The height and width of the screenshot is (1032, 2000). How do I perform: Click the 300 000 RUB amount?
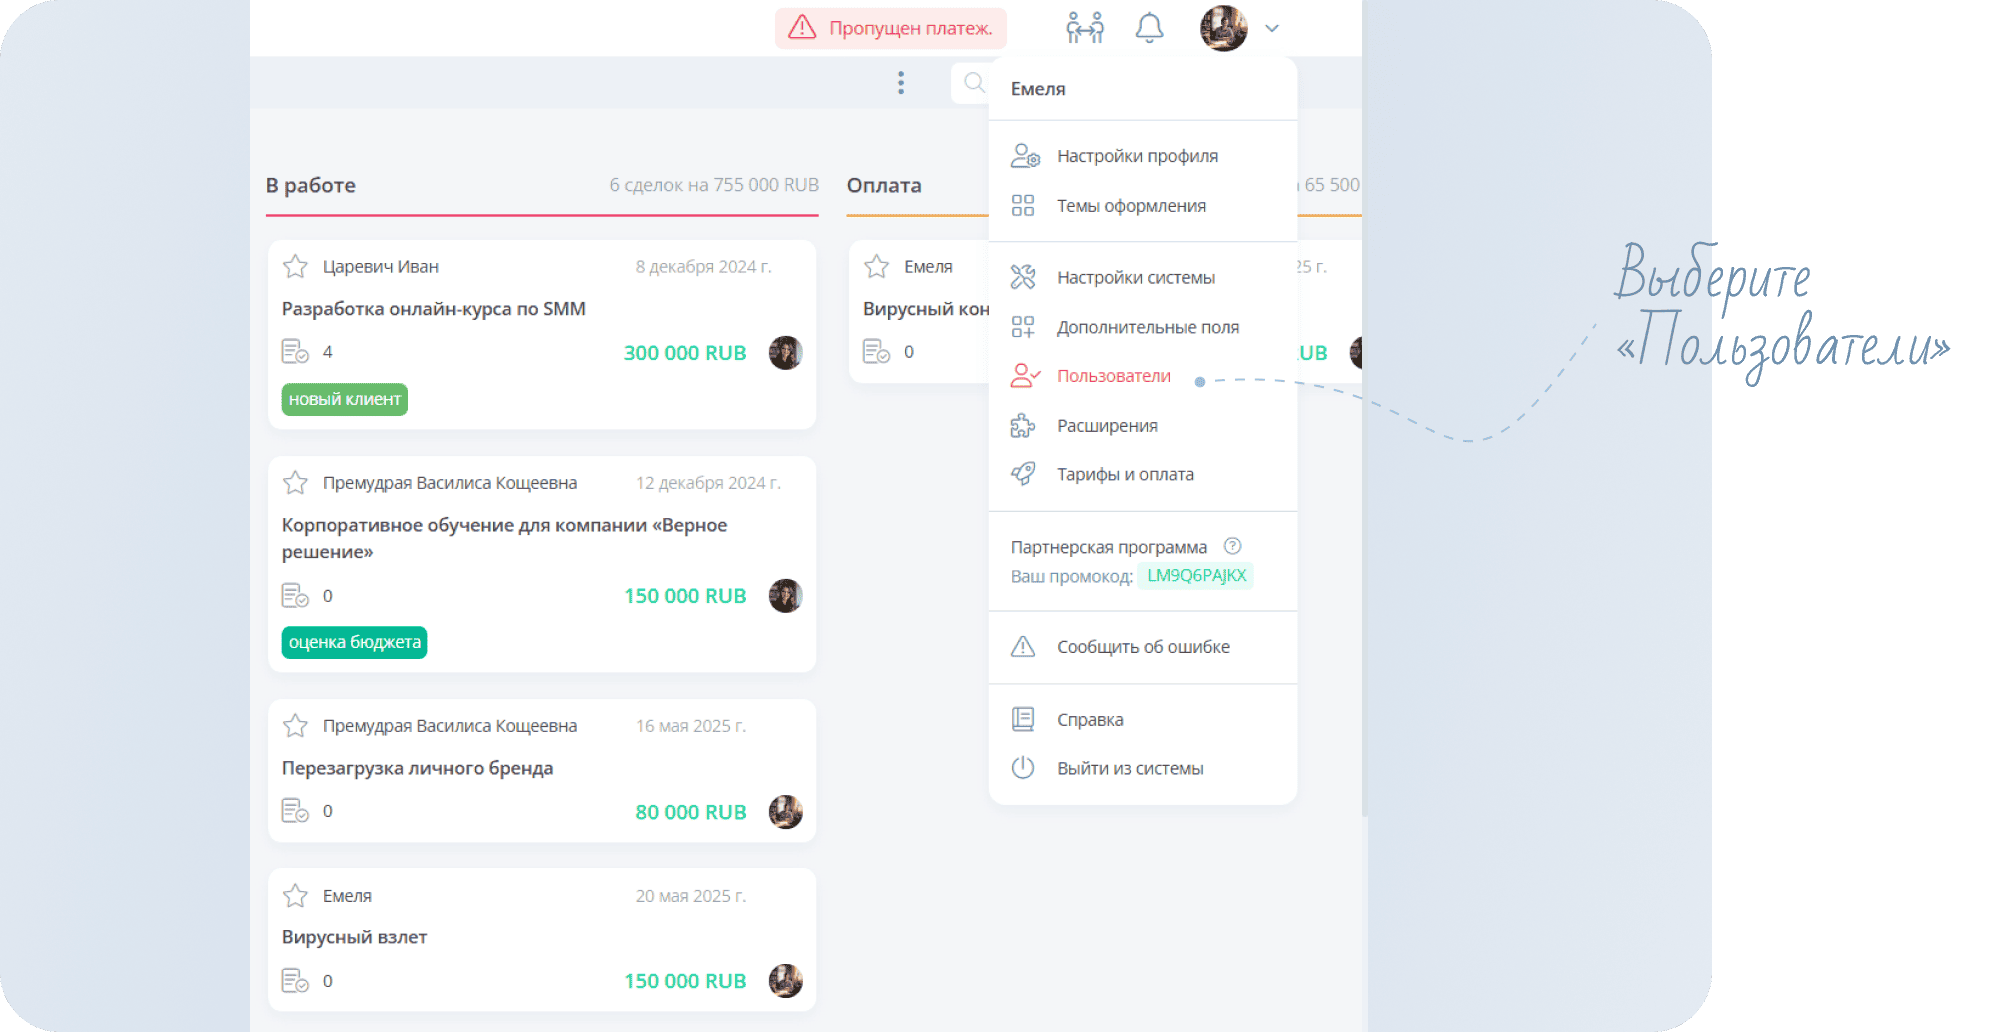tap(685, 353)
